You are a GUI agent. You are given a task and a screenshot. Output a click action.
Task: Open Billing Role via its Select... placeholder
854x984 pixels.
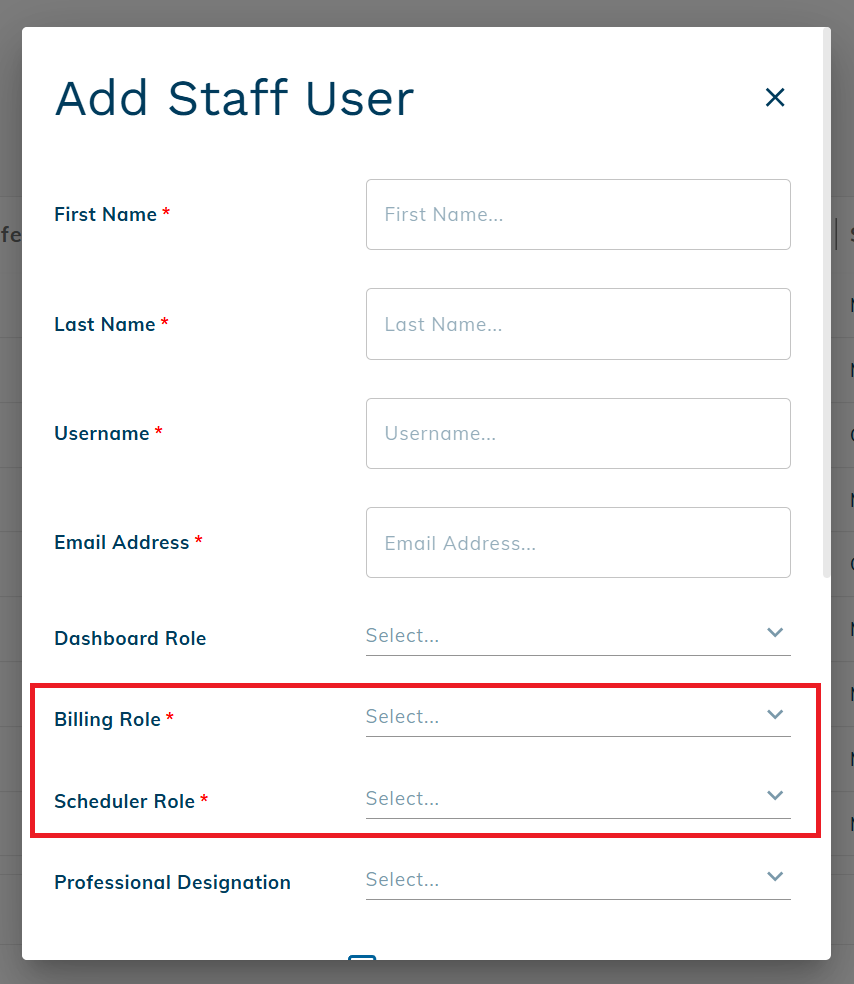[x=403, y=717]
